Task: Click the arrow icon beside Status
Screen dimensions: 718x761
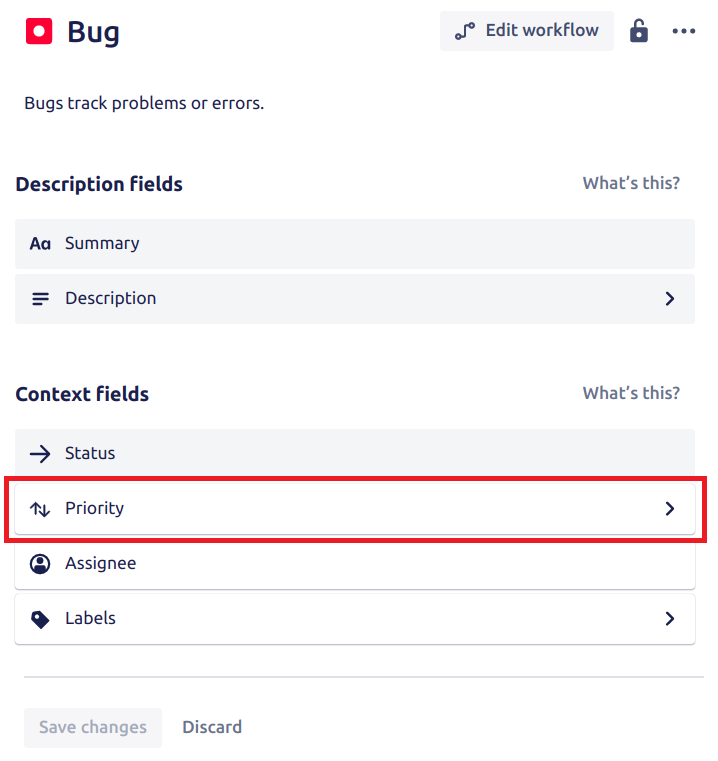Action: pos(40,454)
